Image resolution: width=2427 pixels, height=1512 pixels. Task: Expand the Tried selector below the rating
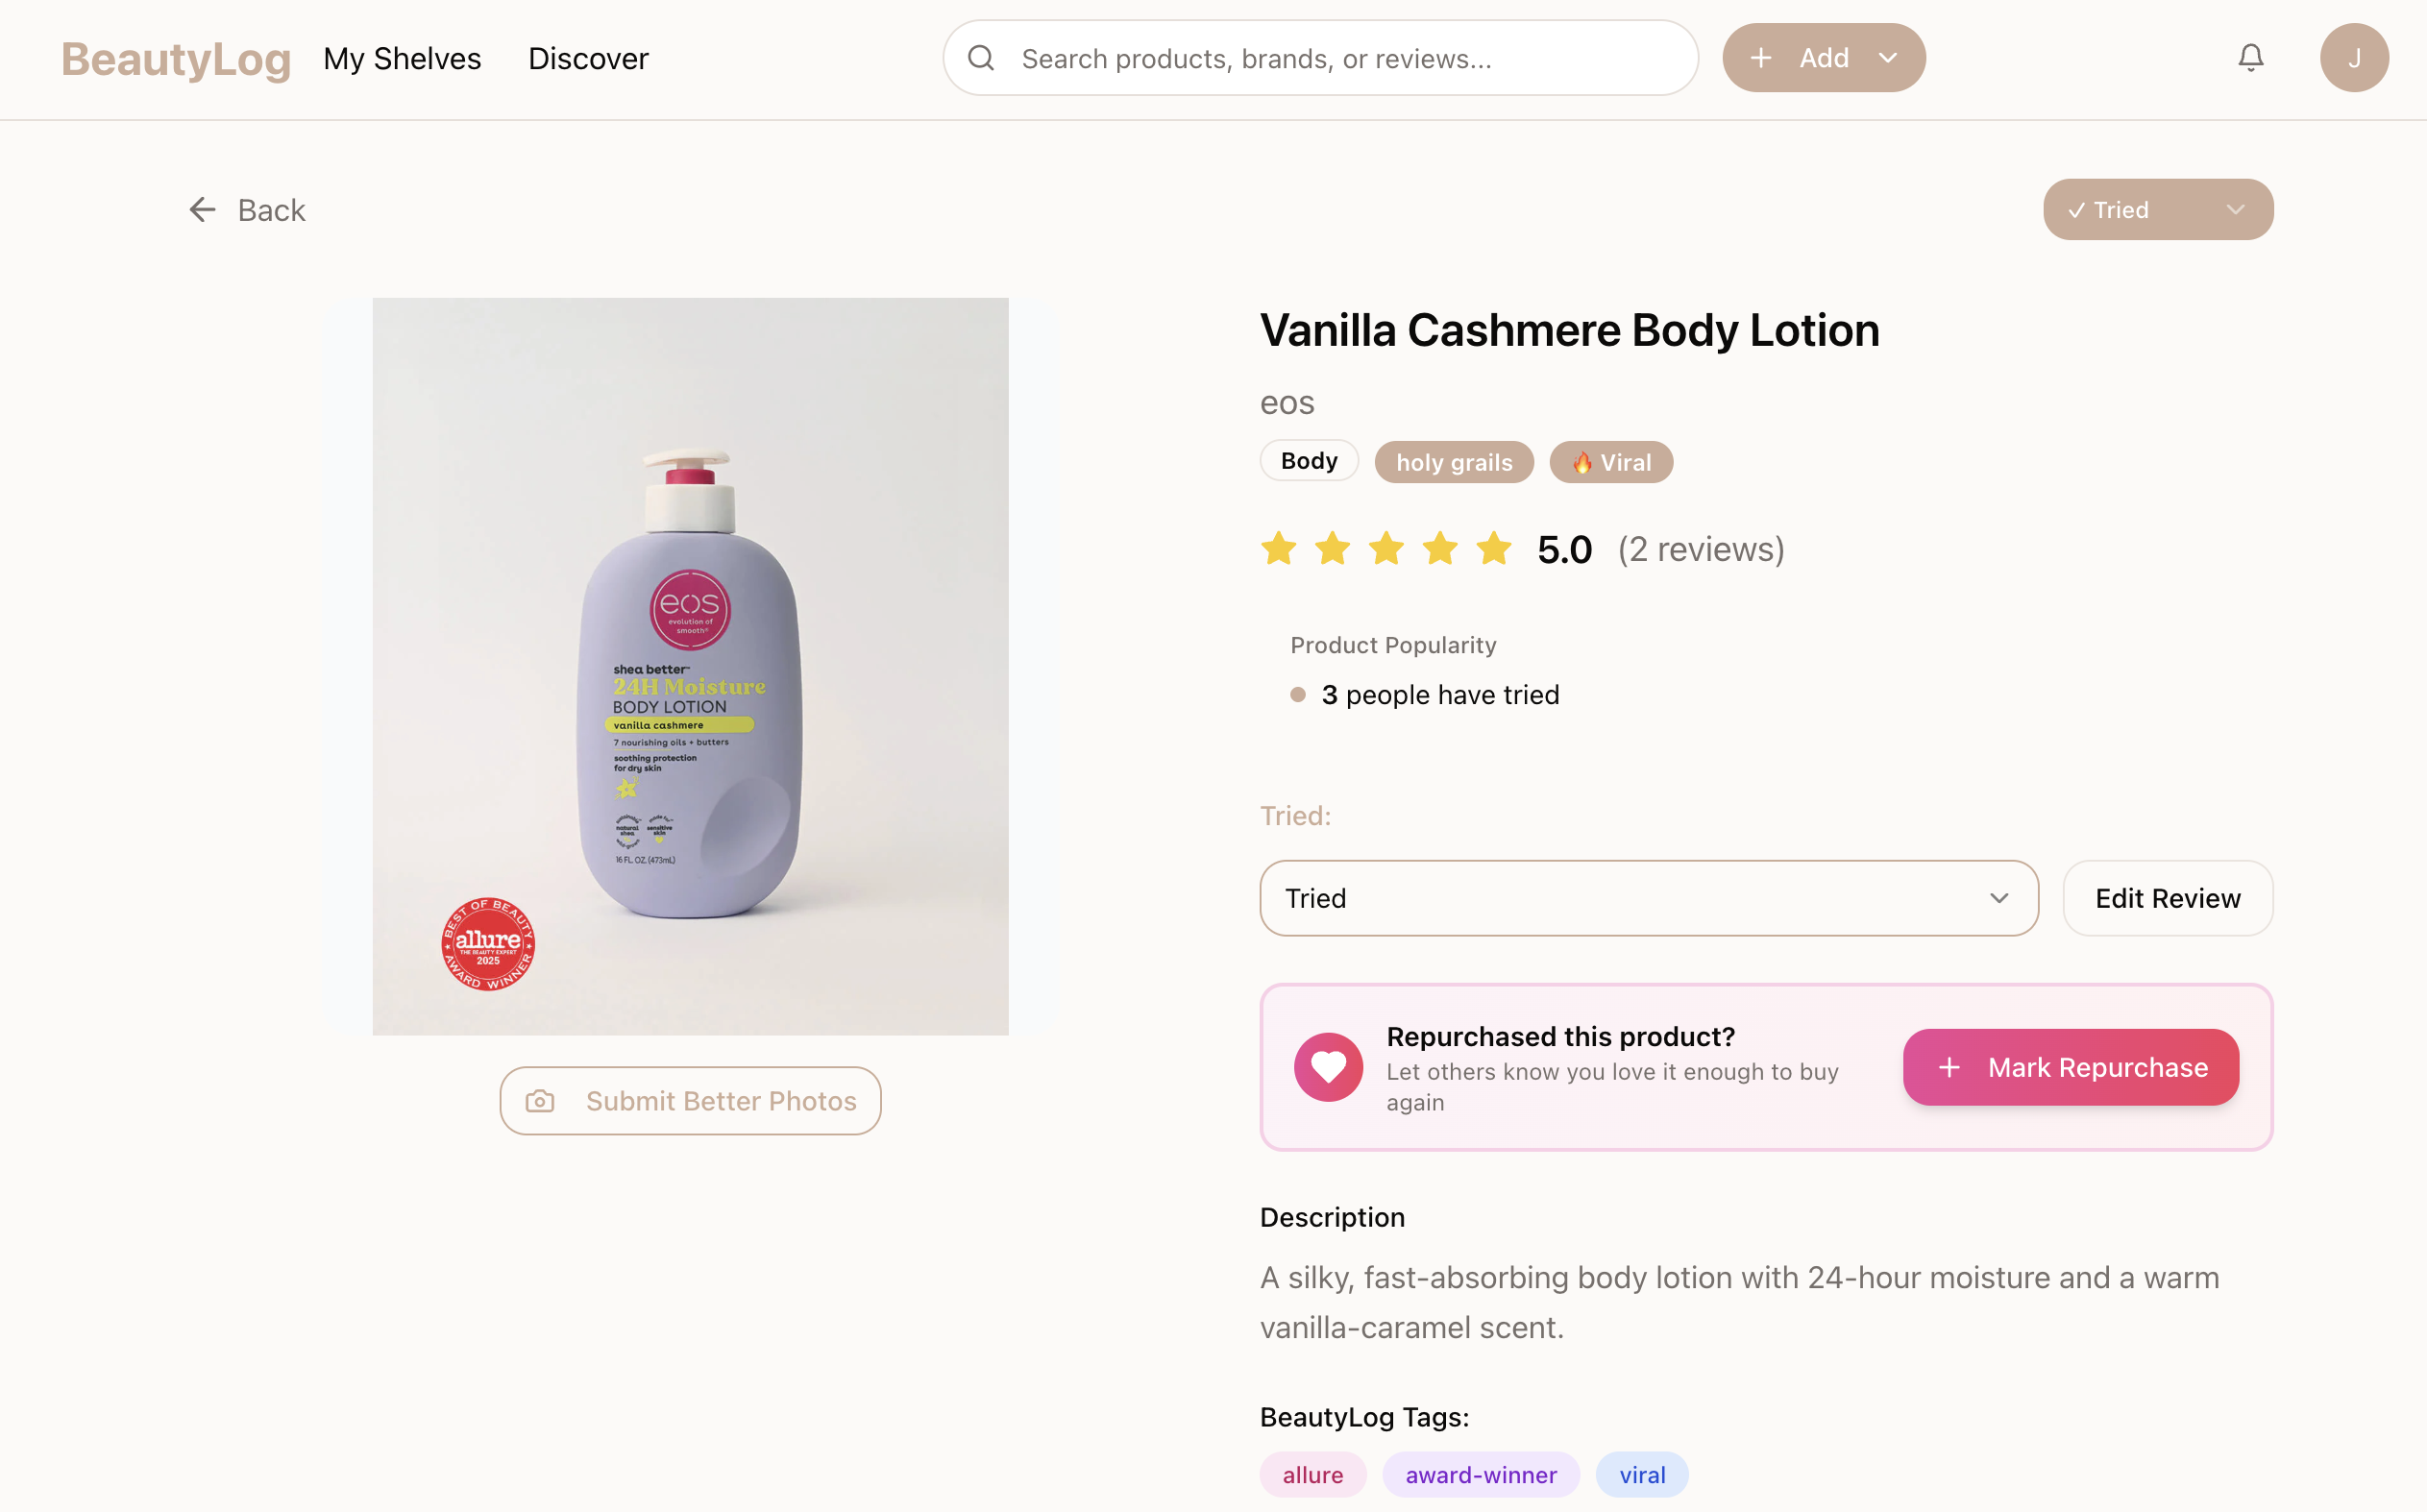coord(1647,898)
